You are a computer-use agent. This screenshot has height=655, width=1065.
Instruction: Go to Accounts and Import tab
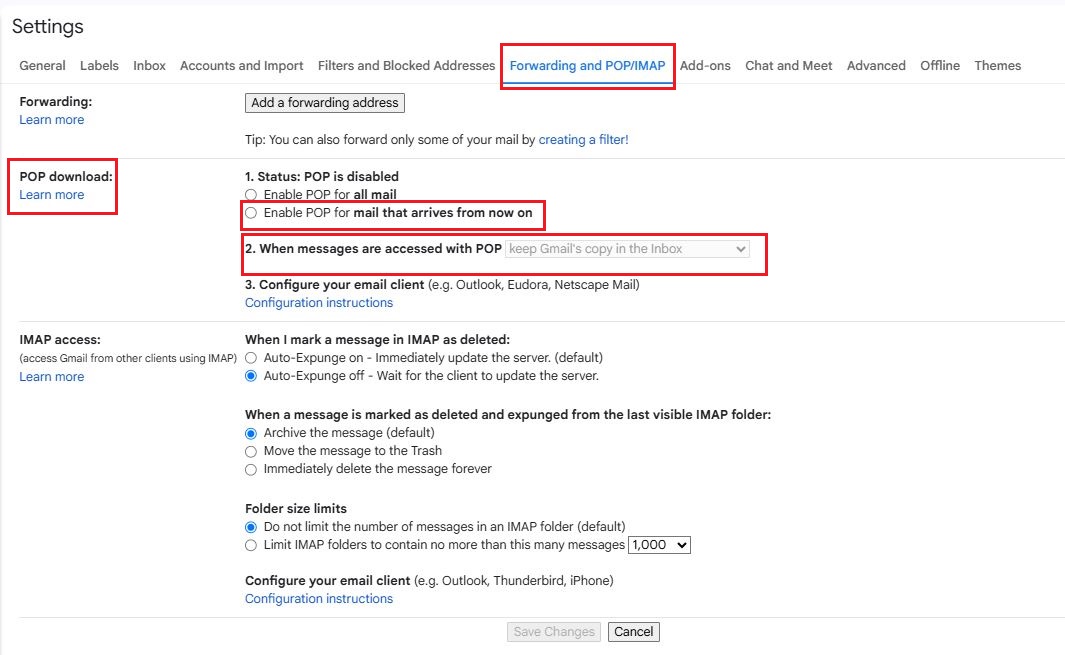click(x=241, y=66)
